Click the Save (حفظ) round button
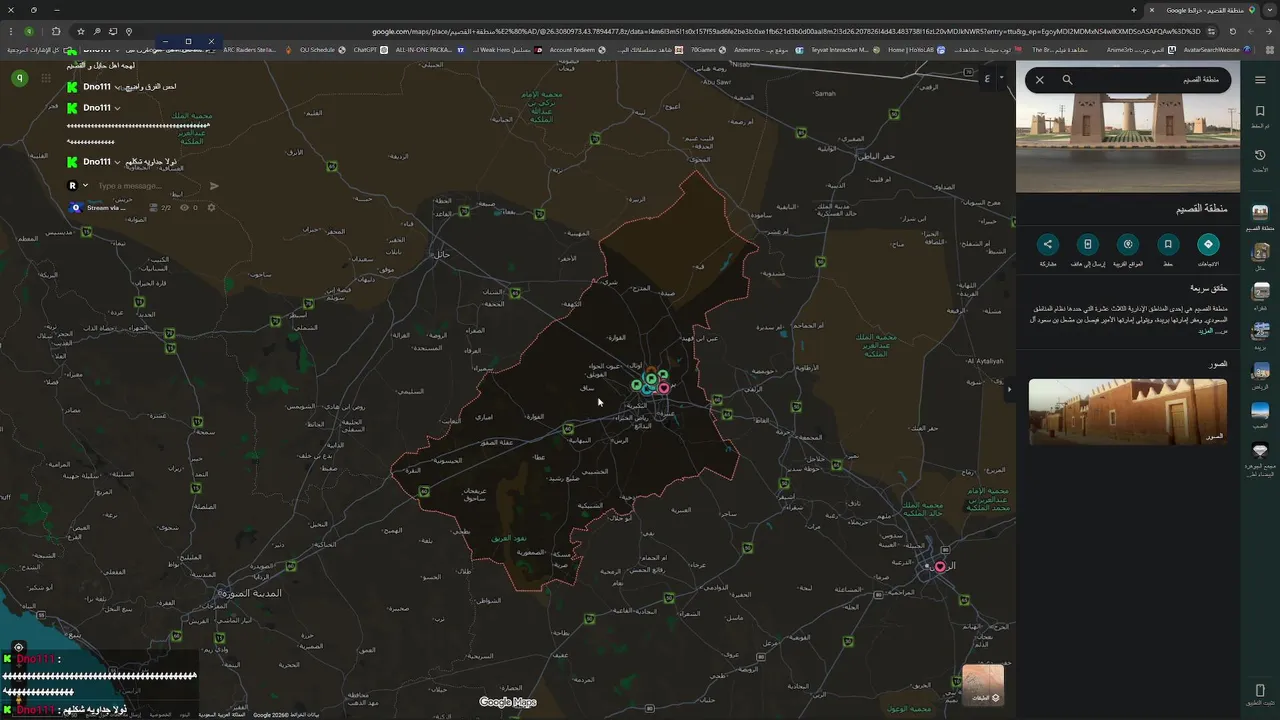The width and height of the screenshot is (1280, 720). point(1168,244)
